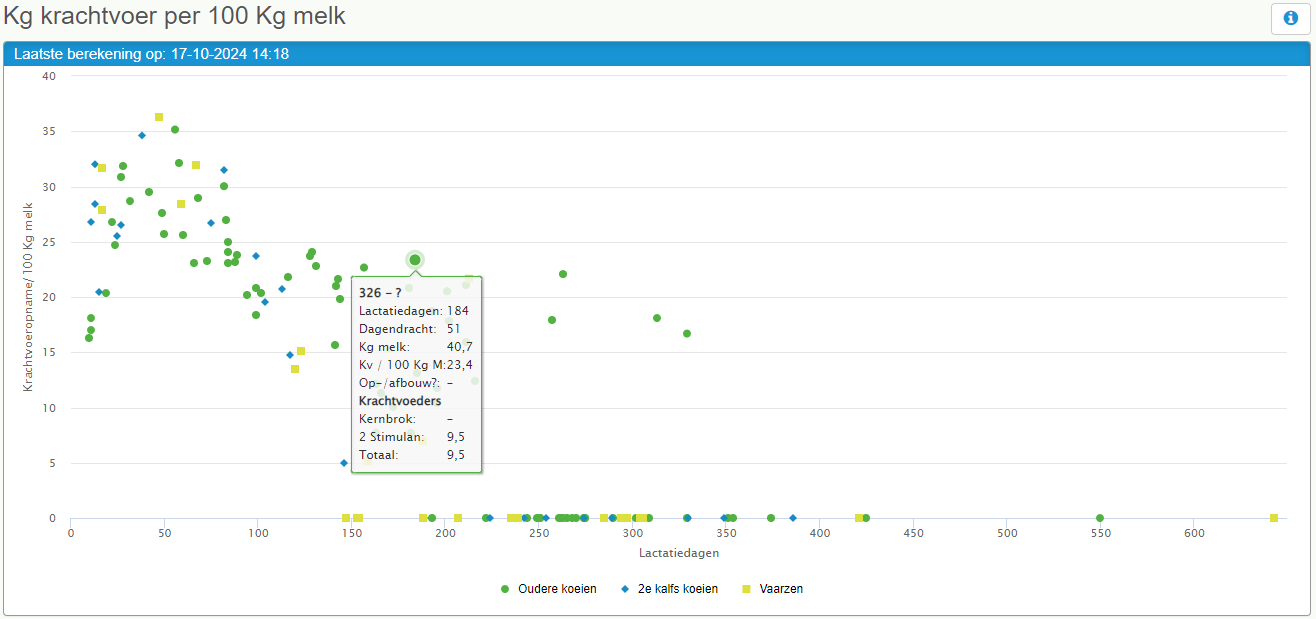Toggle the 'Oudere koeien' legend series
1316x619 pixels.
pos(548,589)
